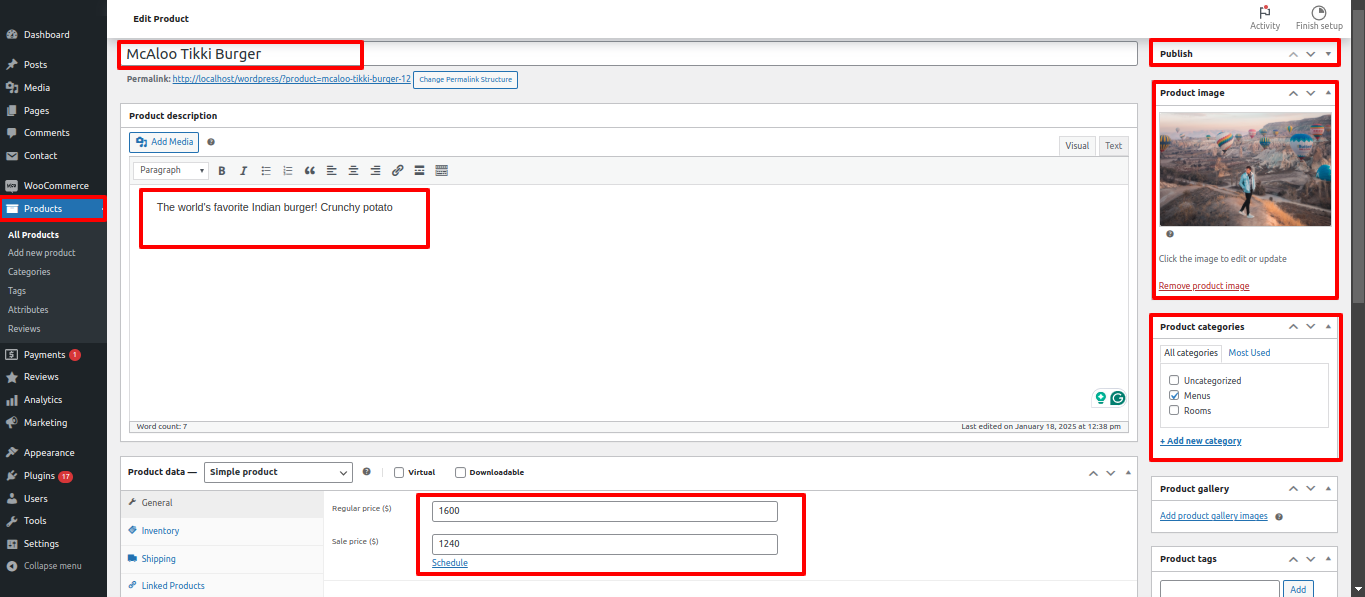Screen dimensions: 1365x597
Task: Open the Inventory product data tab
Action: click(x=160, y=531)
